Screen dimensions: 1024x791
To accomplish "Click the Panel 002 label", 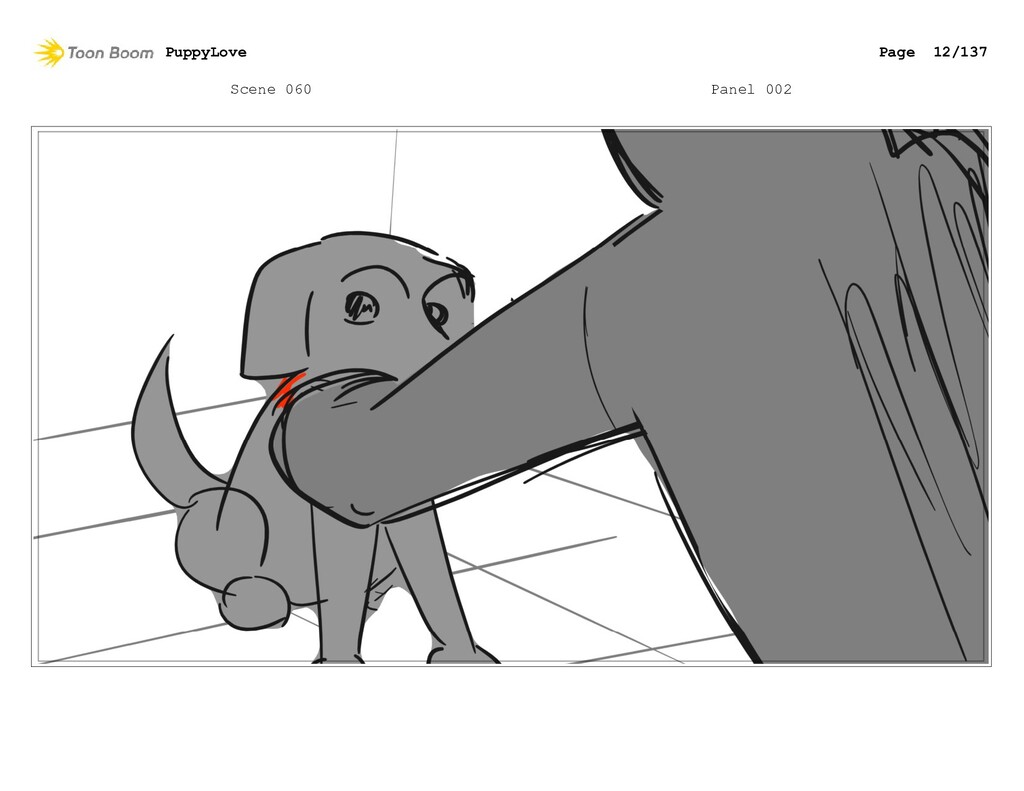I will pyautogui.click(x=751, y=89).
